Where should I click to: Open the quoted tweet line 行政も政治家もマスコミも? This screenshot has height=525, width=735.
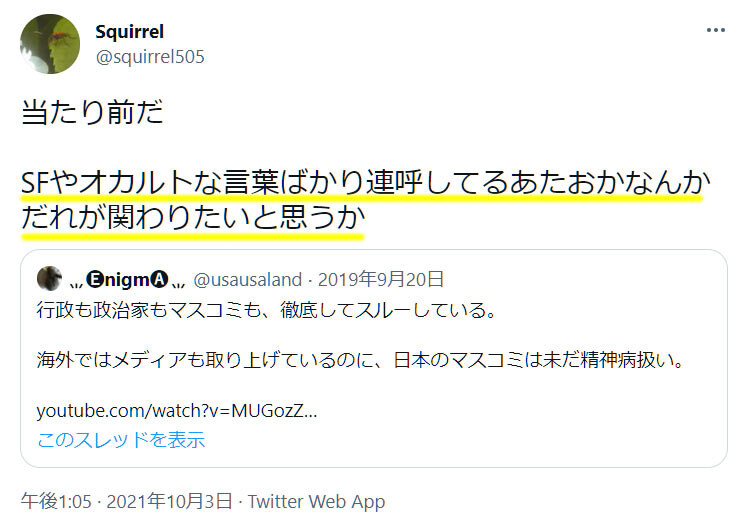pos(266,310)
